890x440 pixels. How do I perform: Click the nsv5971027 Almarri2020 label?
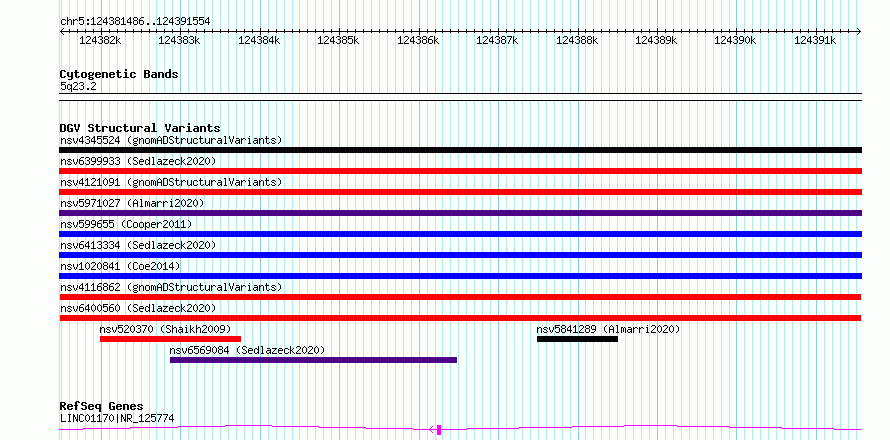point(132,203)
